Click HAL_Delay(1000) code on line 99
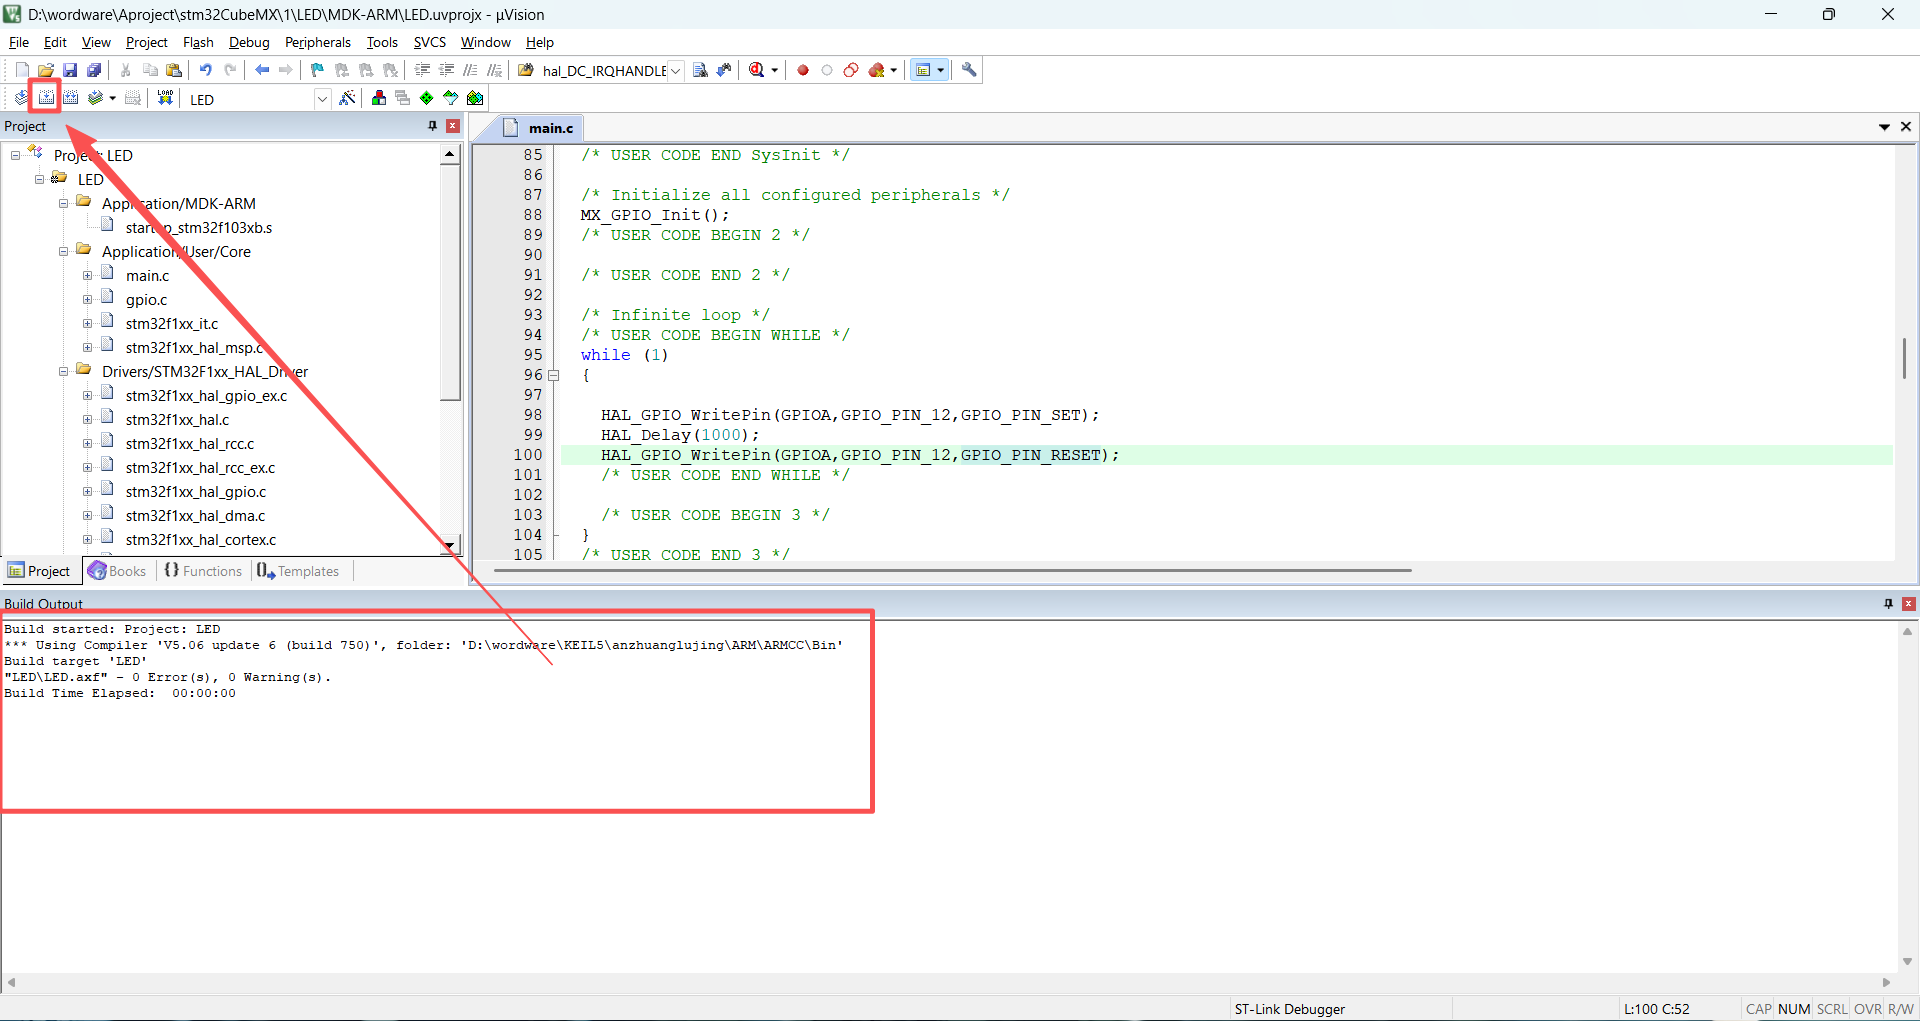 (x=680, y=435)
